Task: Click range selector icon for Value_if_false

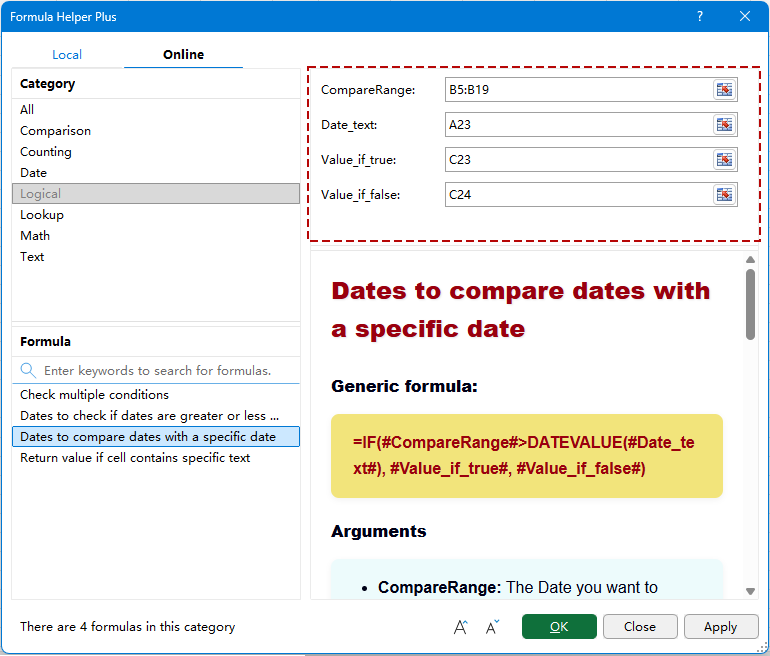Action: [724, 195]
